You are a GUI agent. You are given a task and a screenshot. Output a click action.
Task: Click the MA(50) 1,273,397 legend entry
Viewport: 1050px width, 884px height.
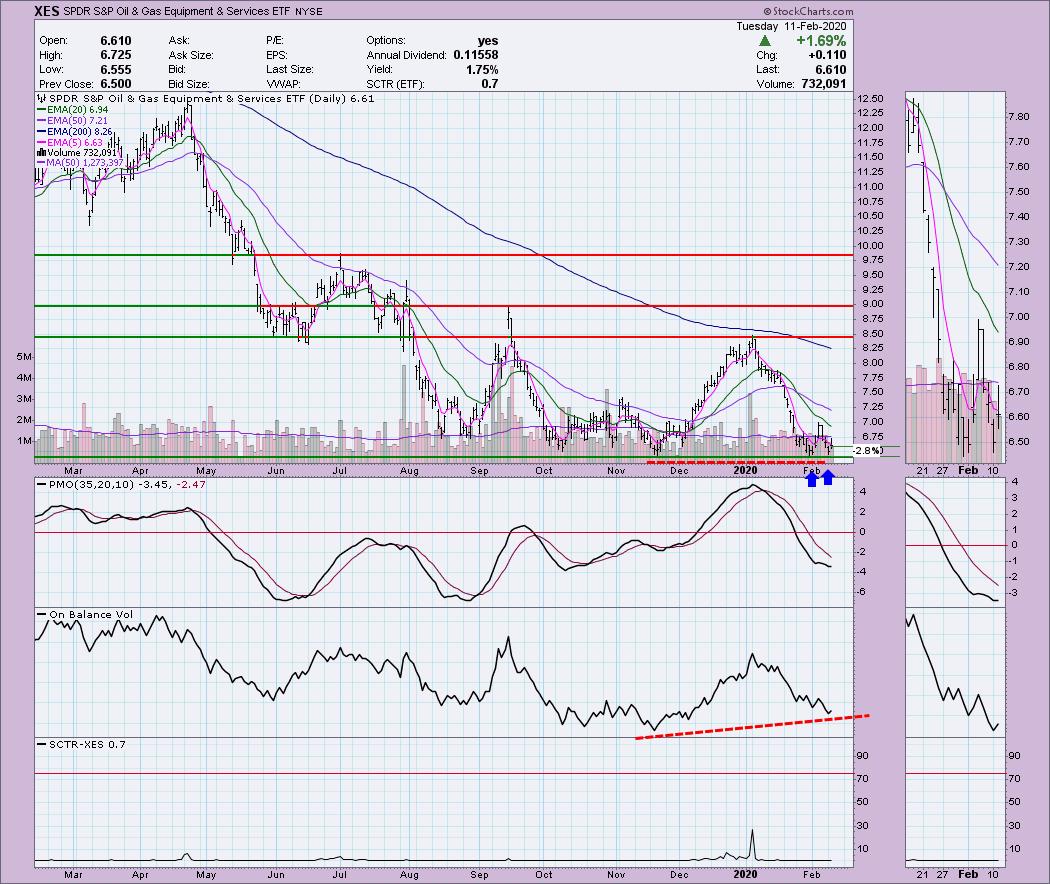tap(80, 163)
